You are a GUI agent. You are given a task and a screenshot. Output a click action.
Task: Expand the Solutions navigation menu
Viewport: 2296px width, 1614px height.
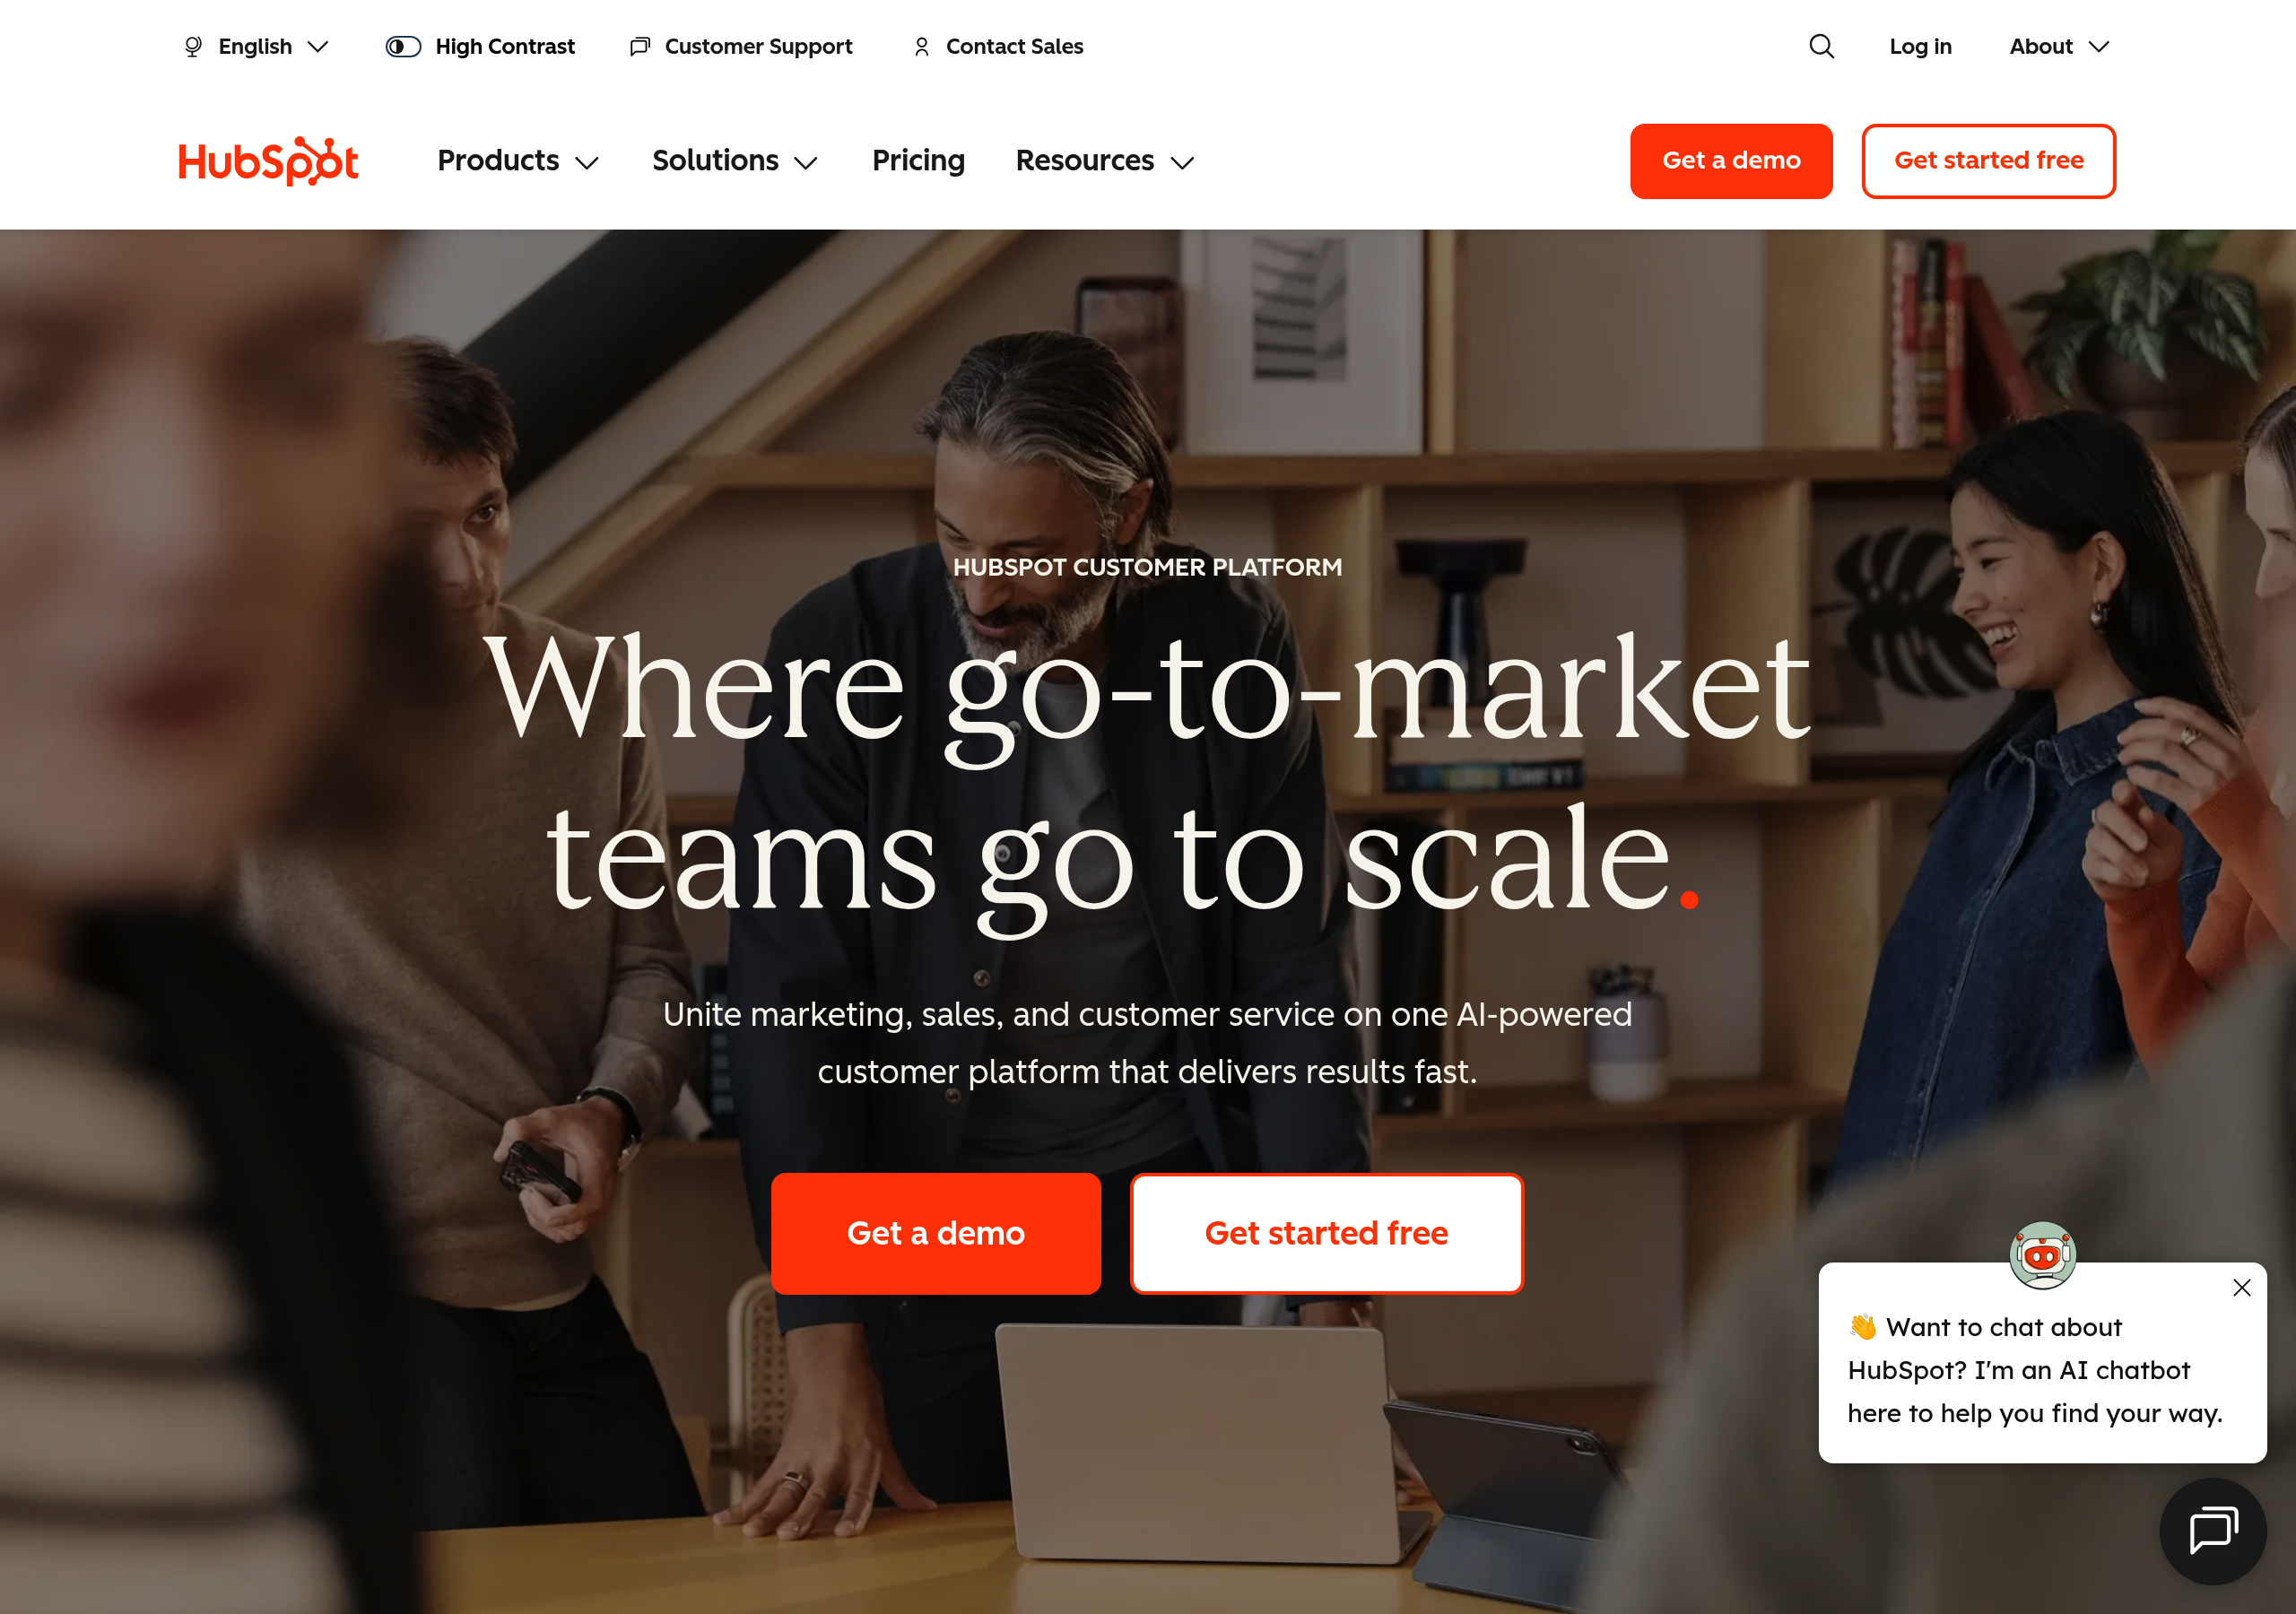(x=735, y=161)
